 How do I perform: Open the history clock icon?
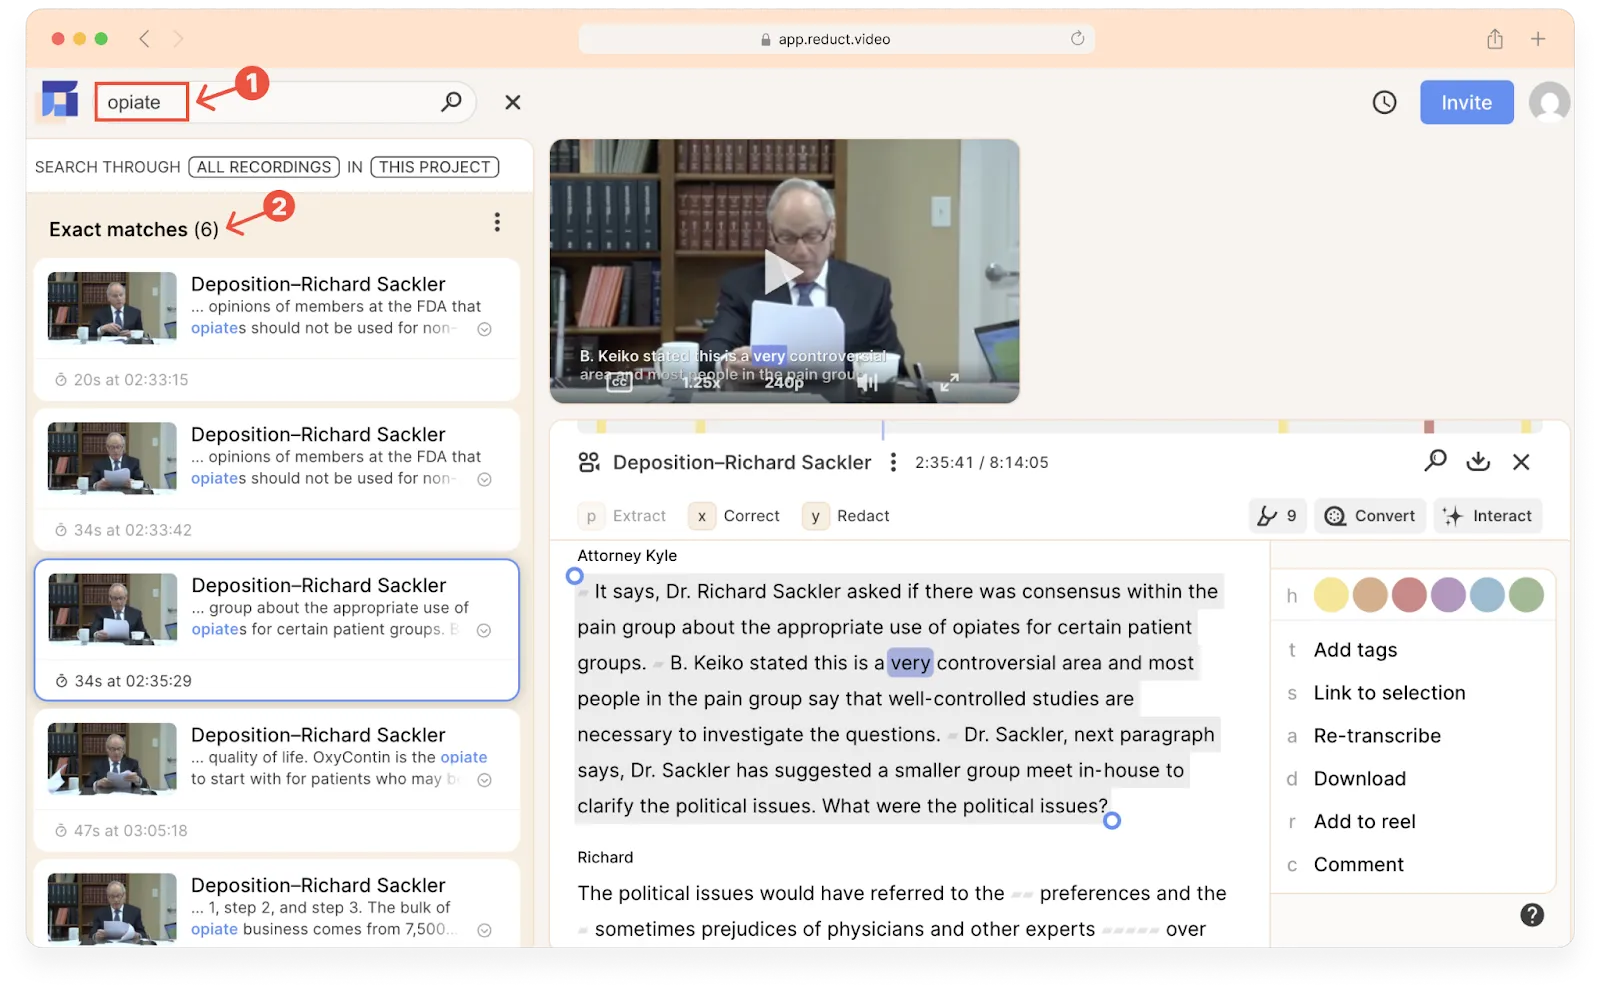[x=1384, y=102]
